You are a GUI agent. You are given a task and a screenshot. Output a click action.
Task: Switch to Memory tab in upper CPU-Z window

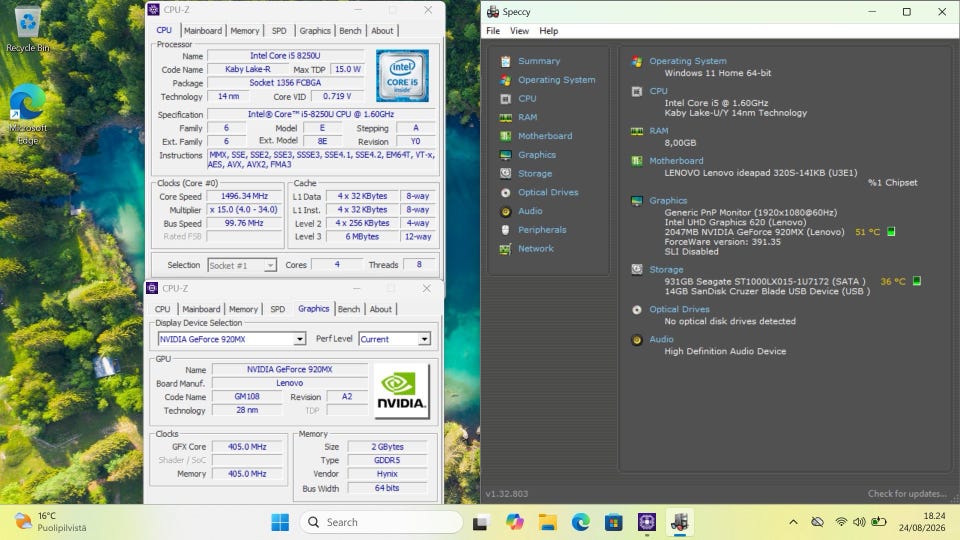click(x=245, y=31)
